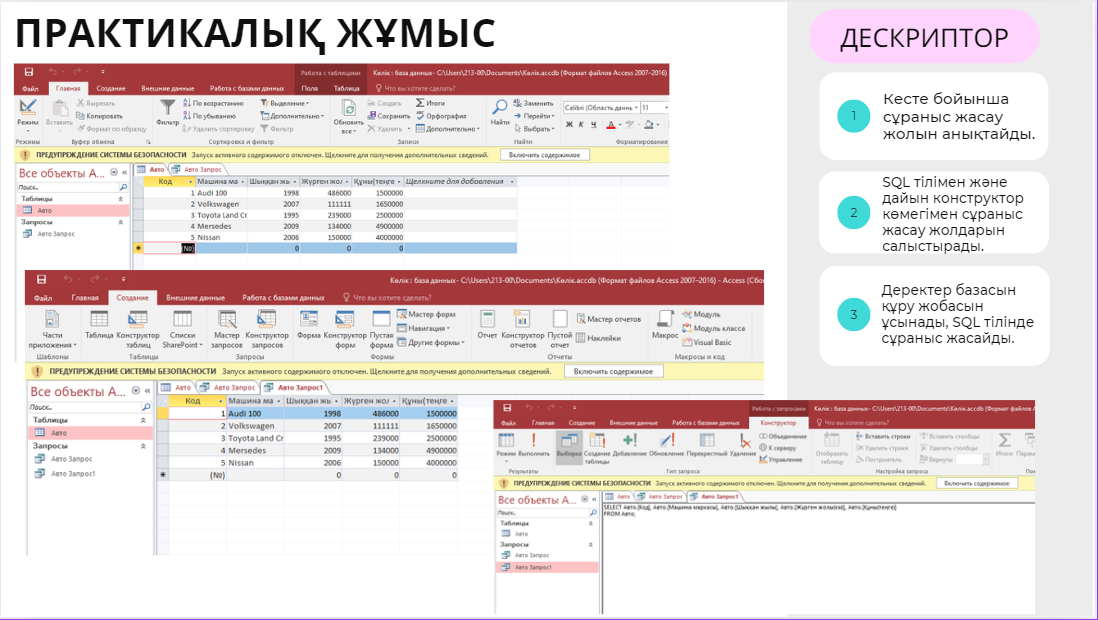This screenshot has height=620, width=1098.
Task: Click Итоги sigma icon in Конструктор-ribbon window
Action: [x=1004, y=440]
